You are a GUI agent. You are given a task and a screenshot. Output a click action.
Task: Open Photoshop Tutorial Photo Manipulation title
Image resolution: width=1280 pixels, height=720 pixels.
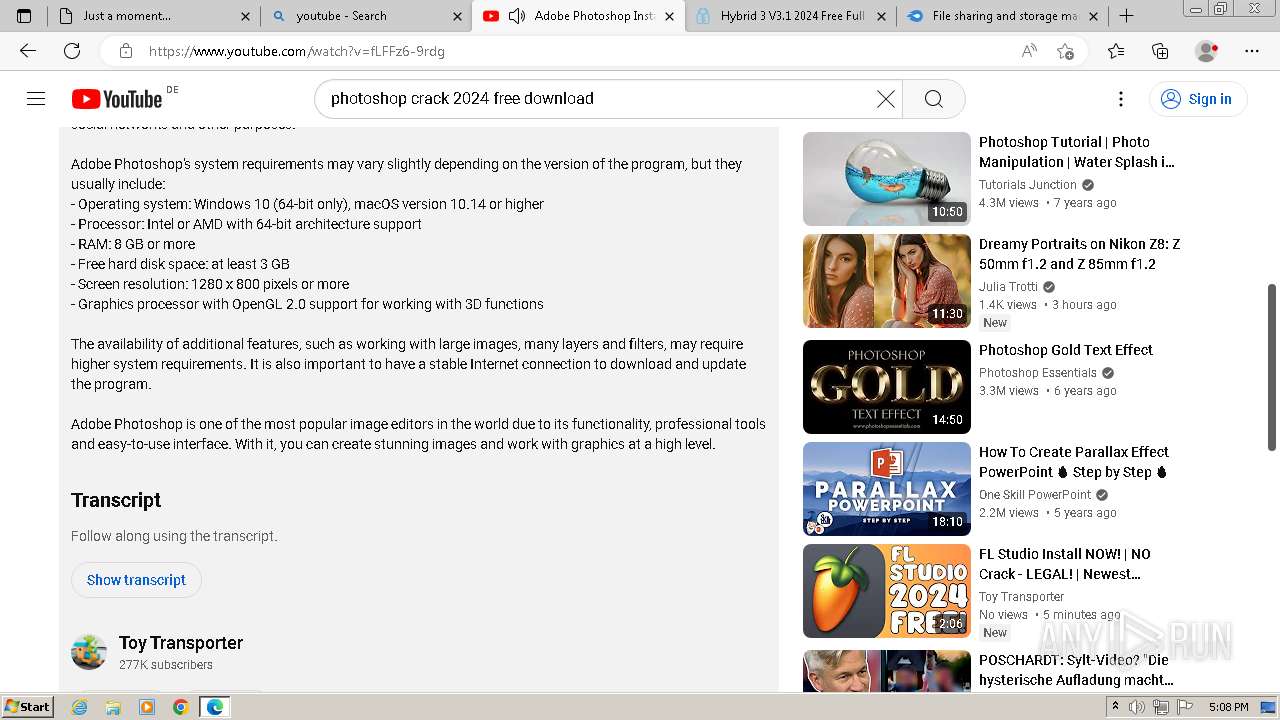coord(1077,152)
